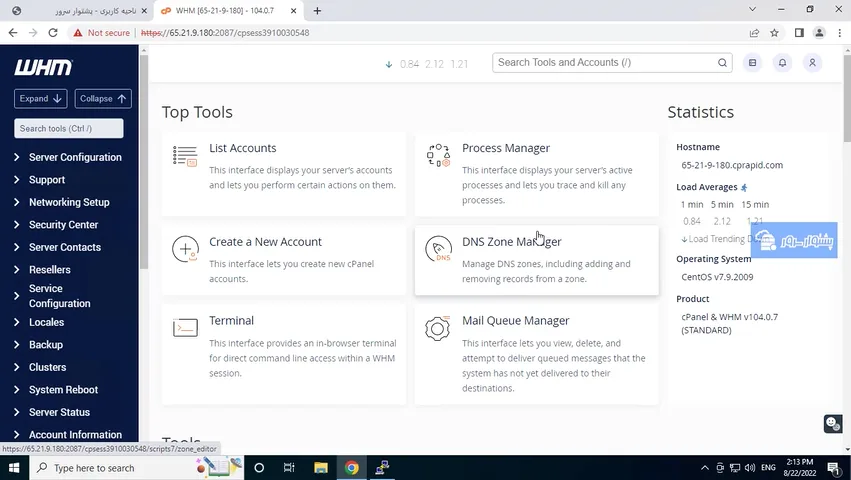
Task: Open Process Manager icon
Action: click(x=438, y=156)
